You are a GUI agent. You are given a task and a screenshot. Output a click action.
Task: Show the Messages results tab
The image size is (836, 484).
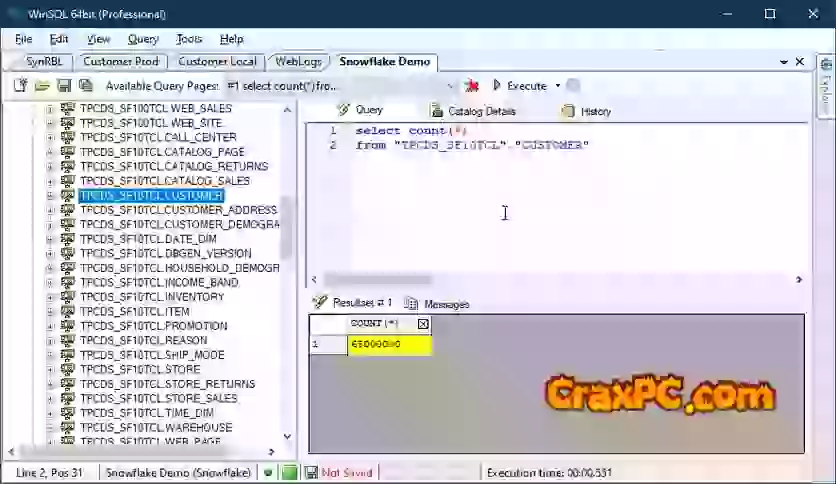click(439, 303)
